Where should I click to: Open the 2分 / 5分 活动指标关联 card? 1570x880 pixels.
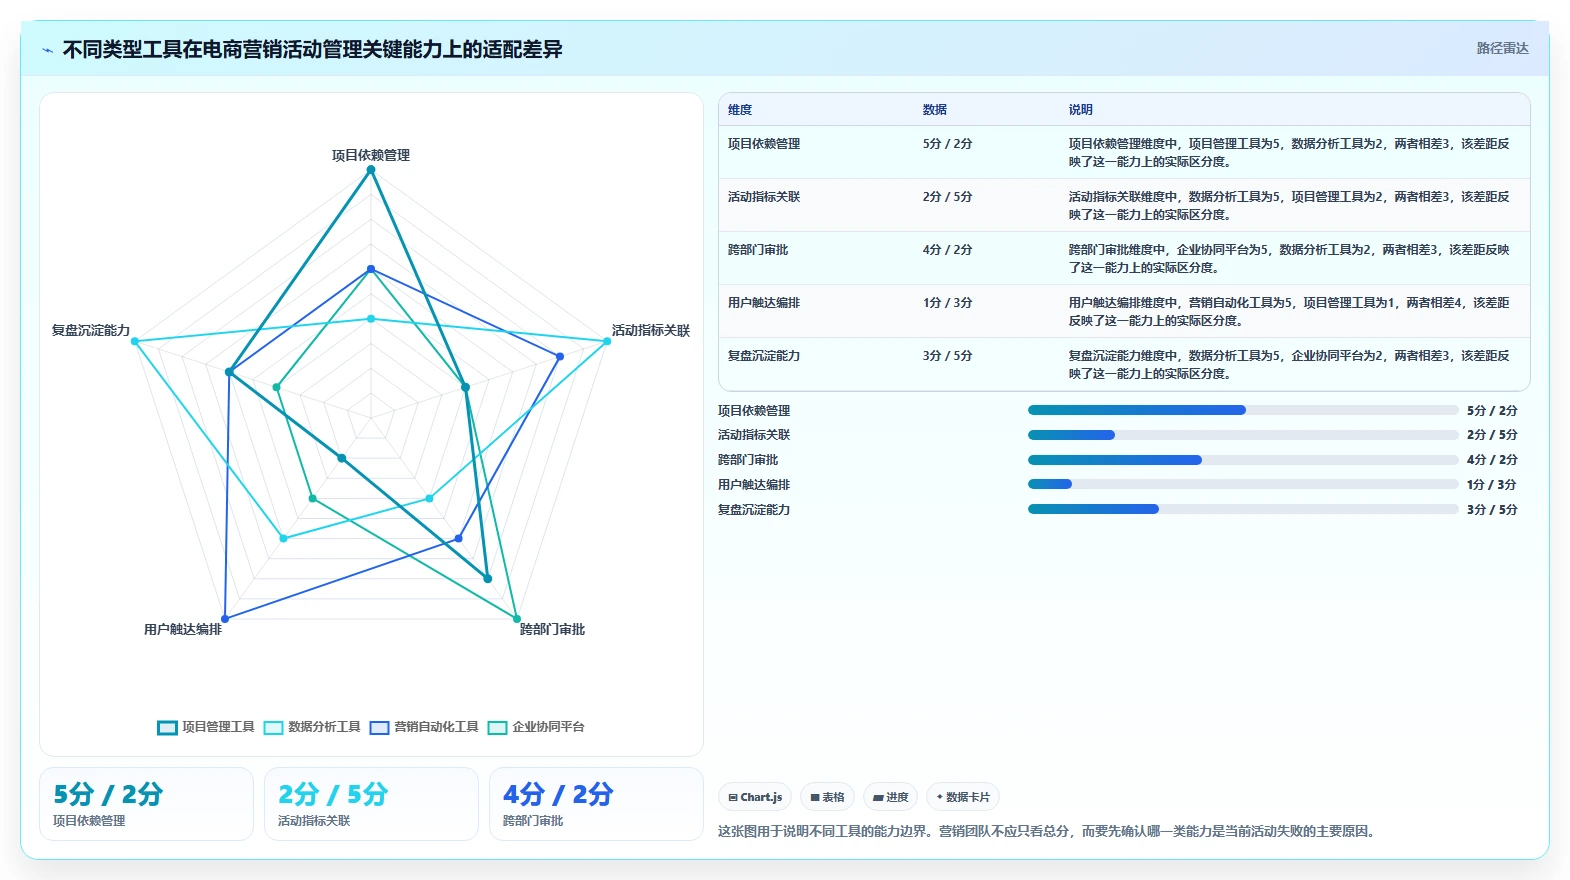coord(371,804)
